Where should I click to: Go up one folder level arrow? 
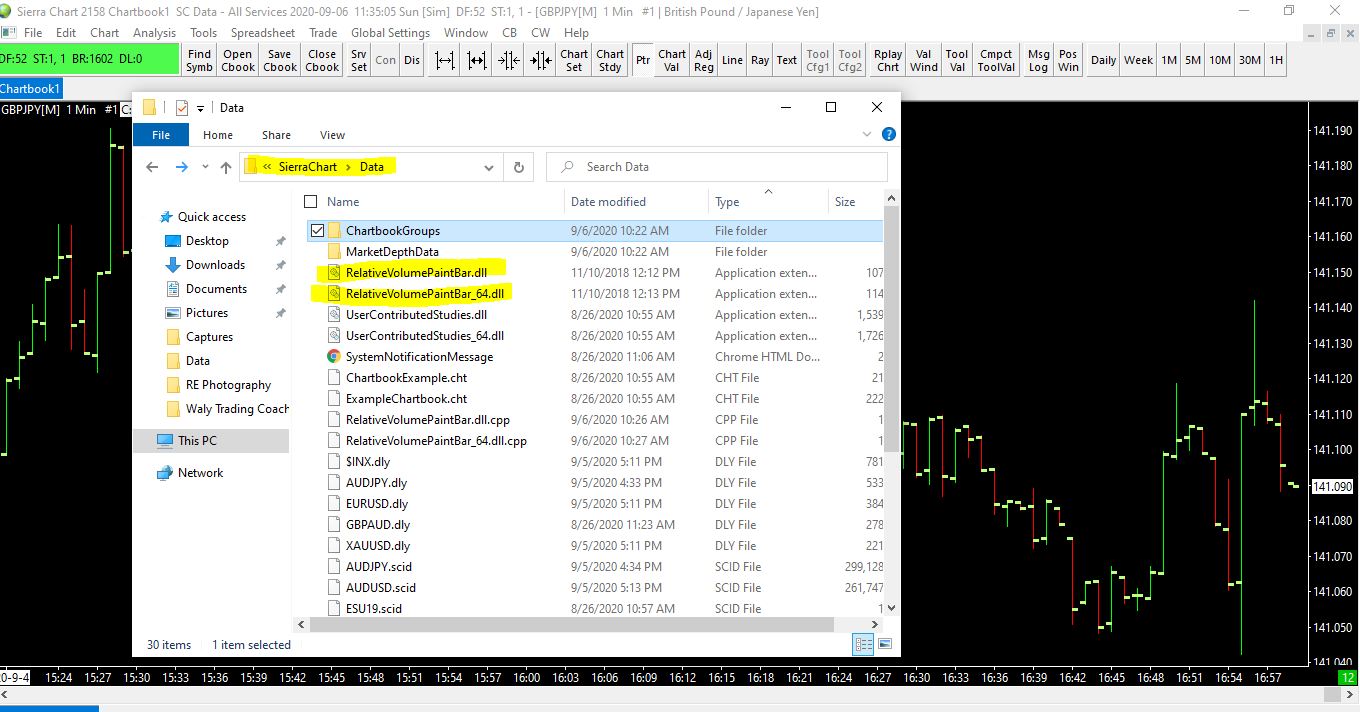point(226,167)
